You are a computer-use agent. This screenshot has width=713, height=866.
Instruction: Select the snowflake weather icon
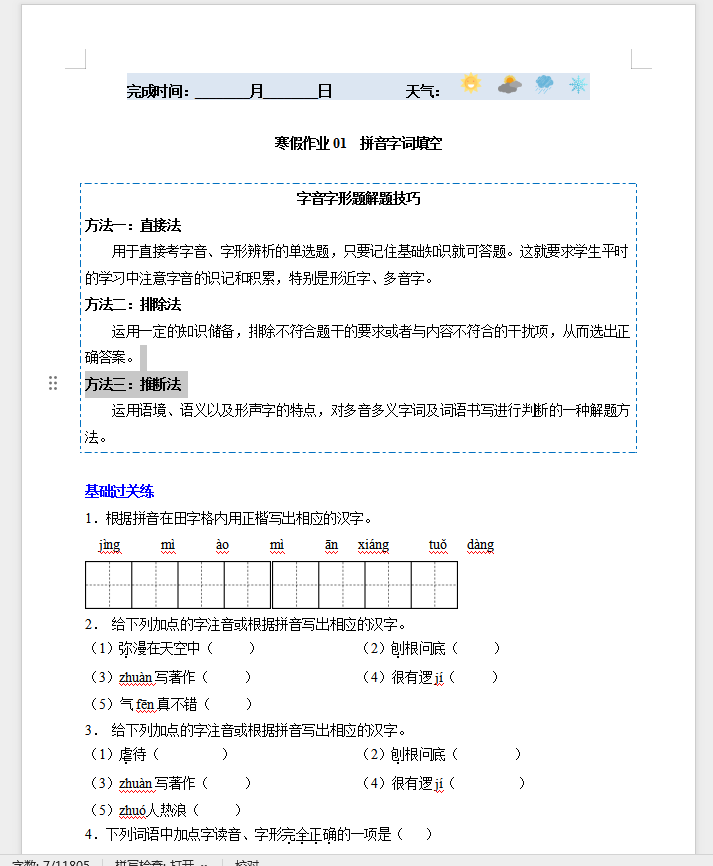[578, 85]
